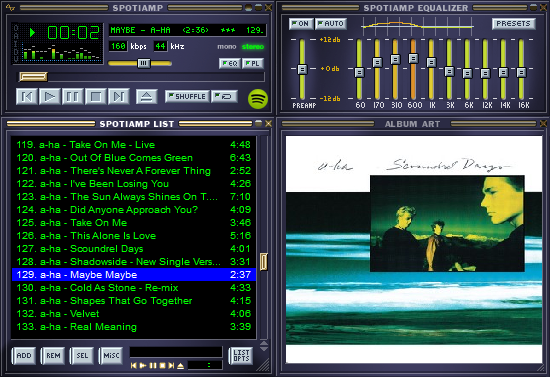Click mini pause button in playlist window
The width and height of the screenshot is (550, 377).
pyautogui.click(x=153, y=366)
